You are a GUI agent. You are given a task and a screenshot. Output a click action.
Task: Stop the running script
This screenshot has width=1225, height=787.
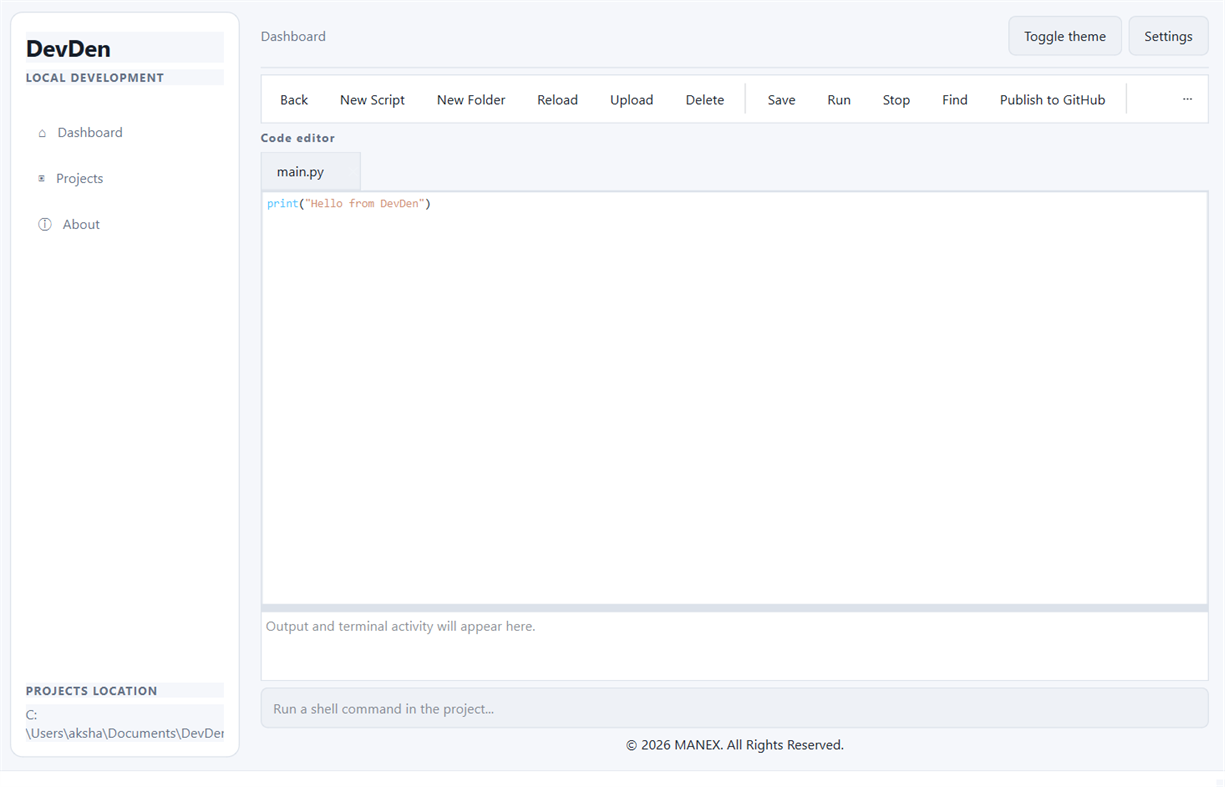point(896,100)
